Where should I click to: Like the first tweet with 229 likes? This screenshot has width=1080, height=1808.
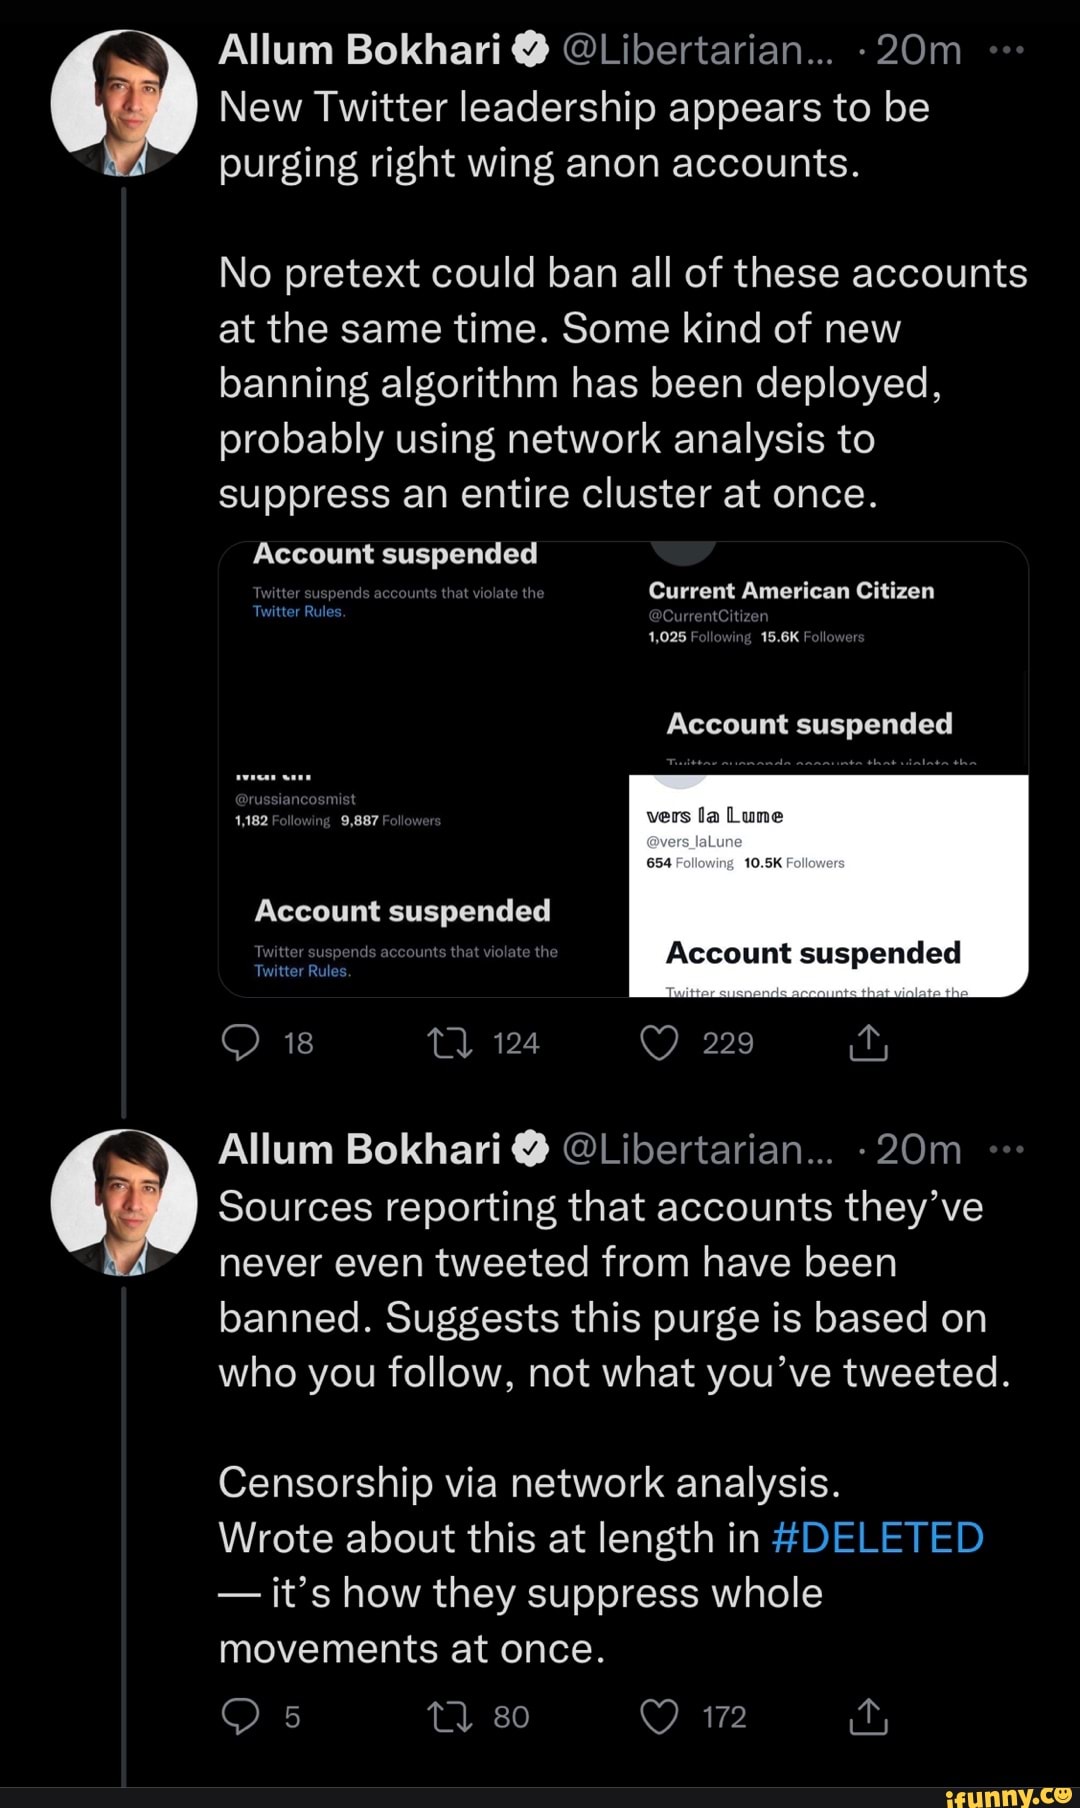click(x=659, y=1043)
